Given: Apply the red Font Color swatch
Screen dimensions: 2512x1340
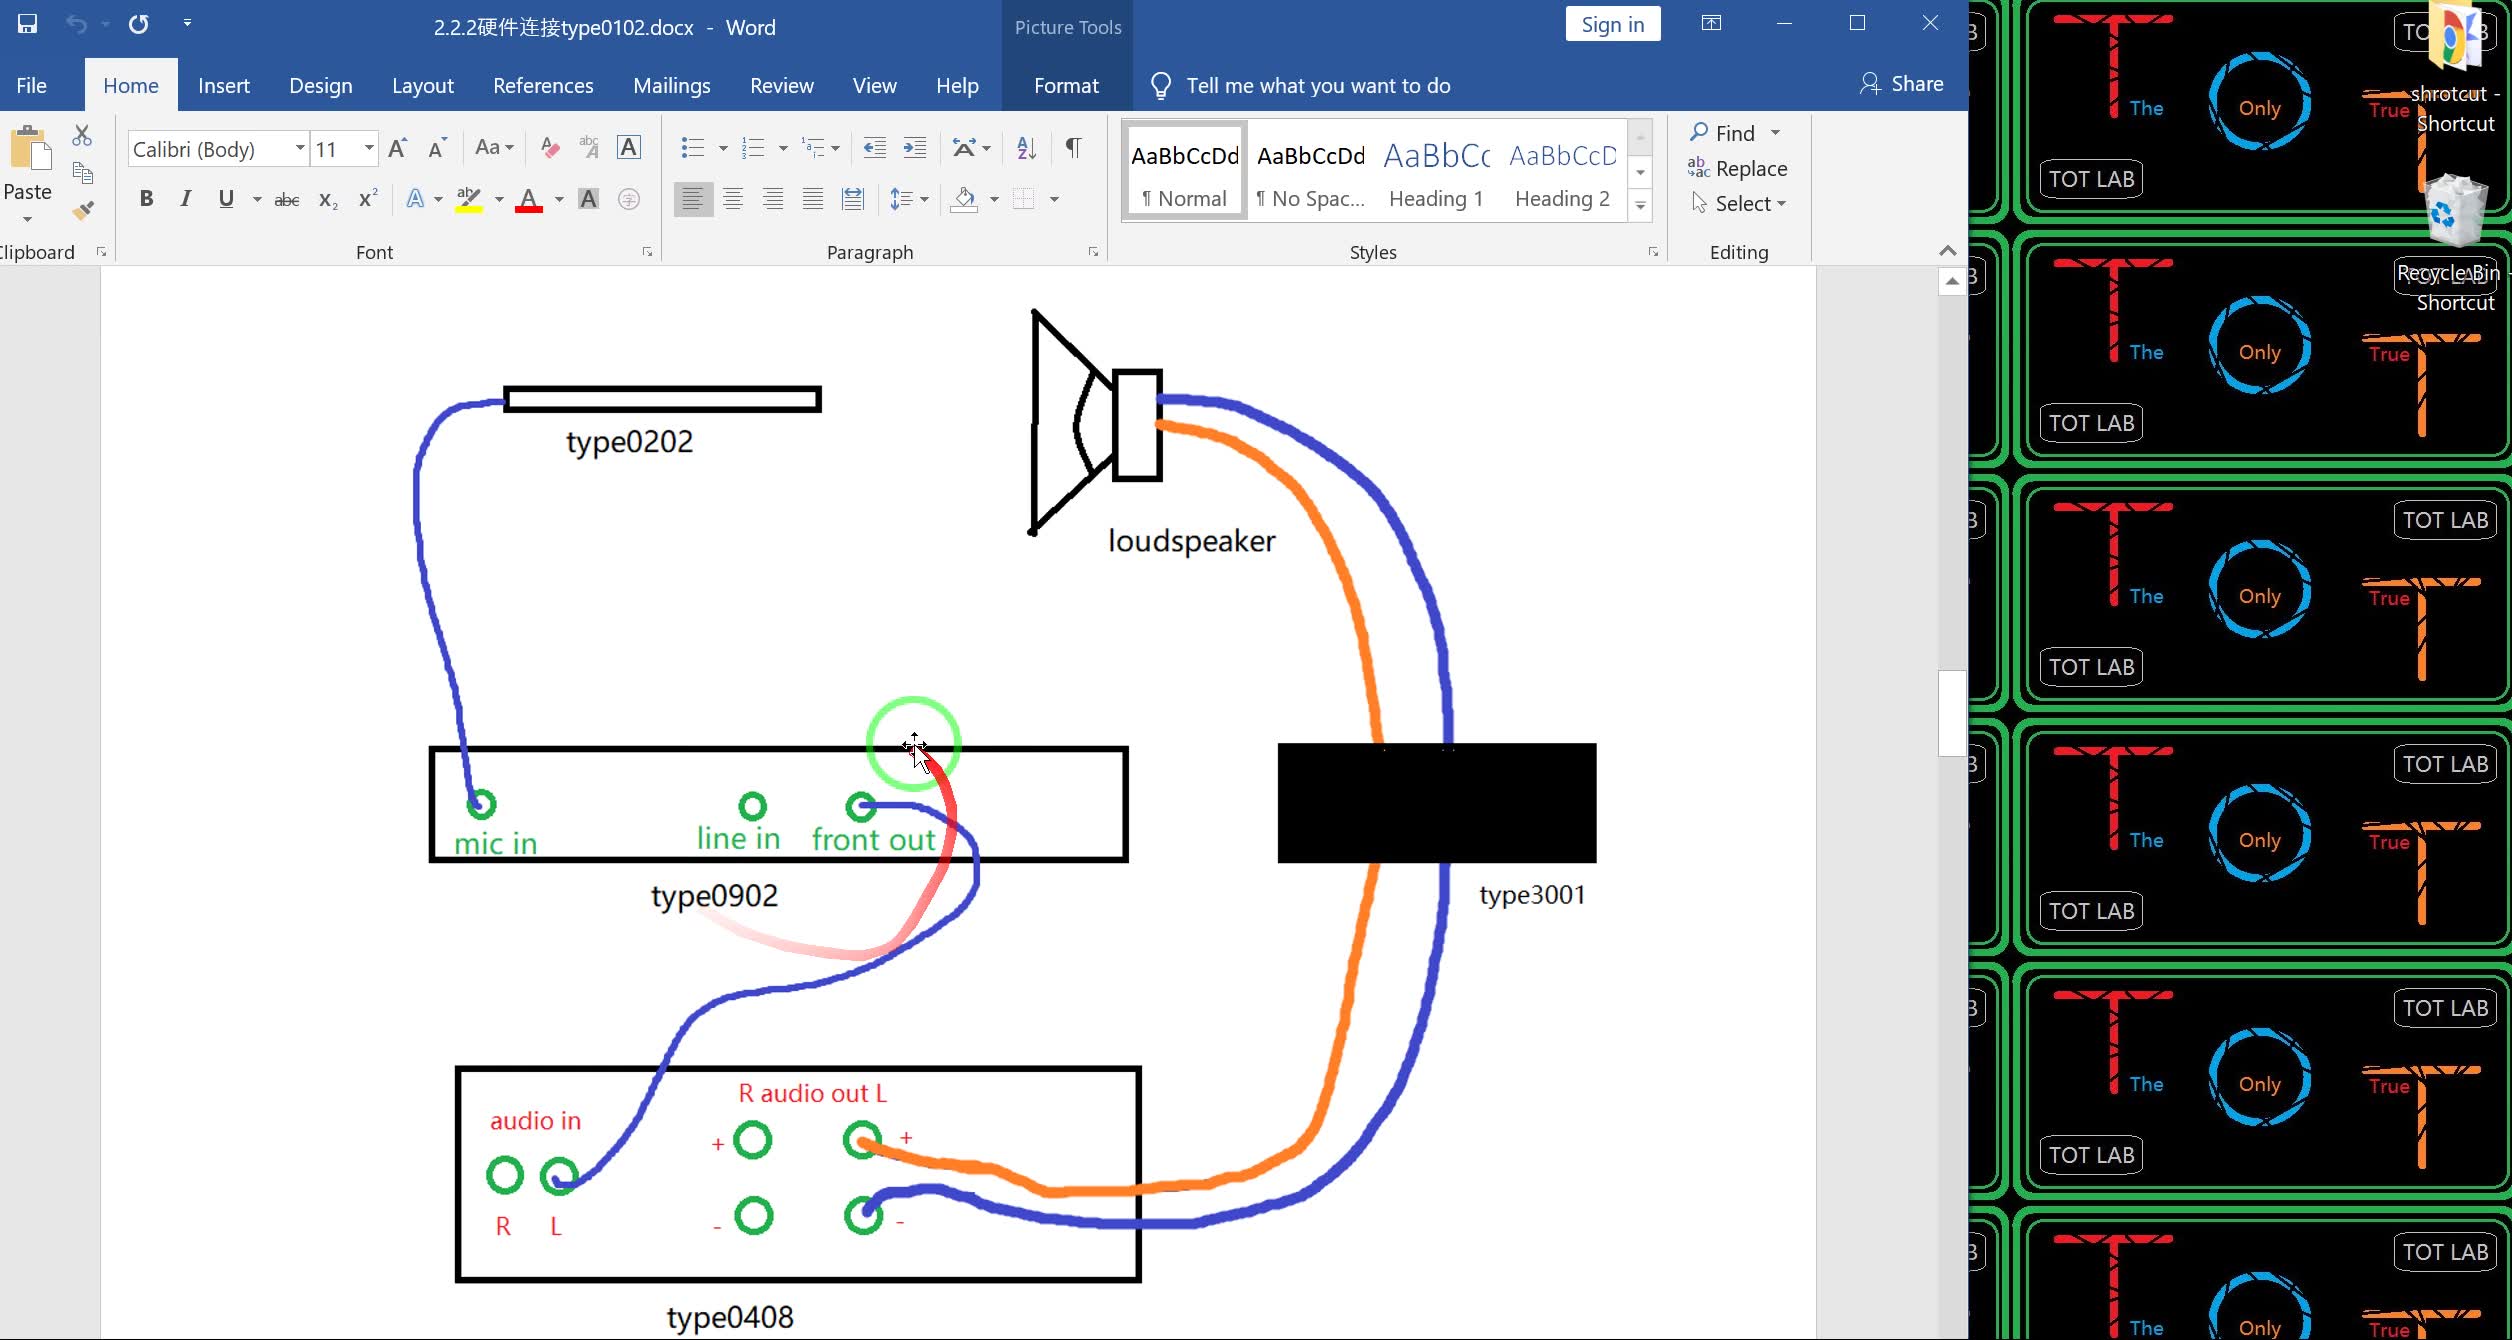Looking at the screenshot, I should pos(529,199).
